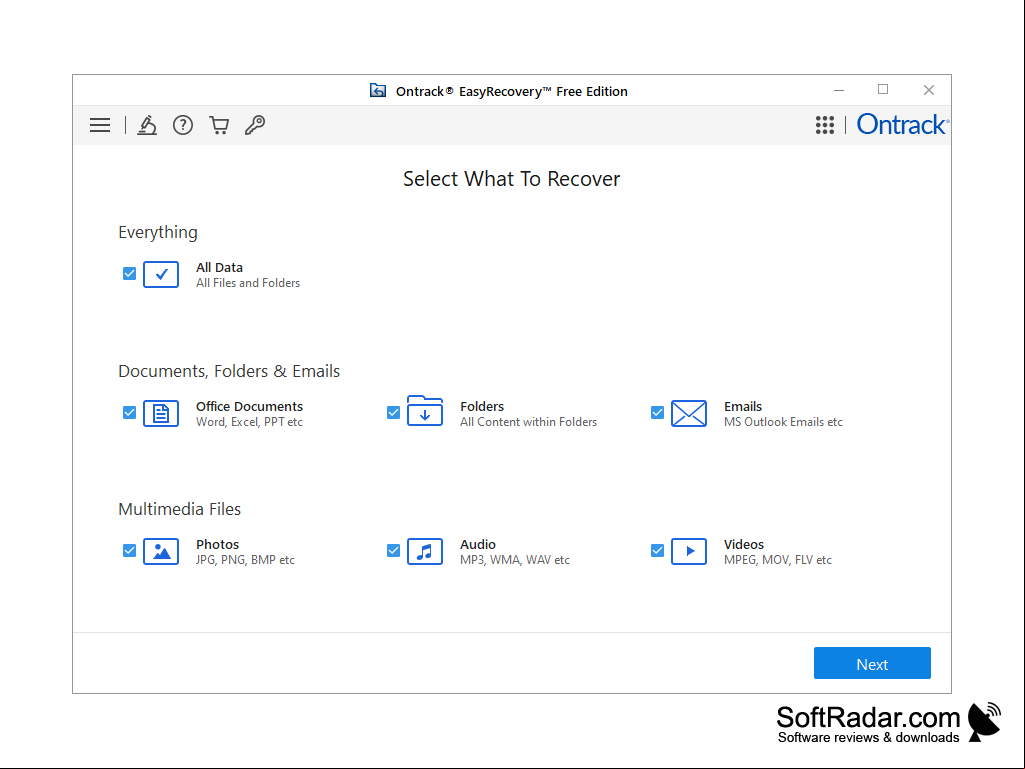Screen dimensions: 1025x769
Task: Click "All Content within Folders" description
Action: pos(529,422)
